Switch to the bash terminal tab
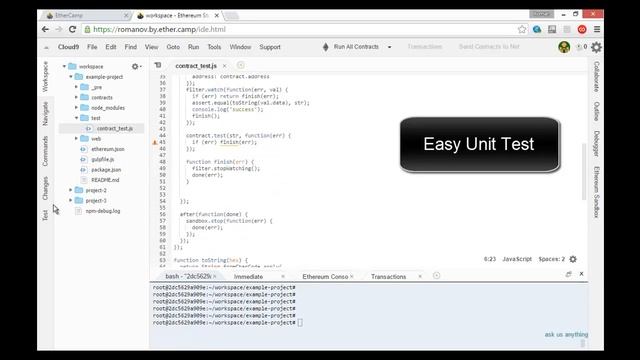This screenshot has height=360, width=640. tap(188, 276)
